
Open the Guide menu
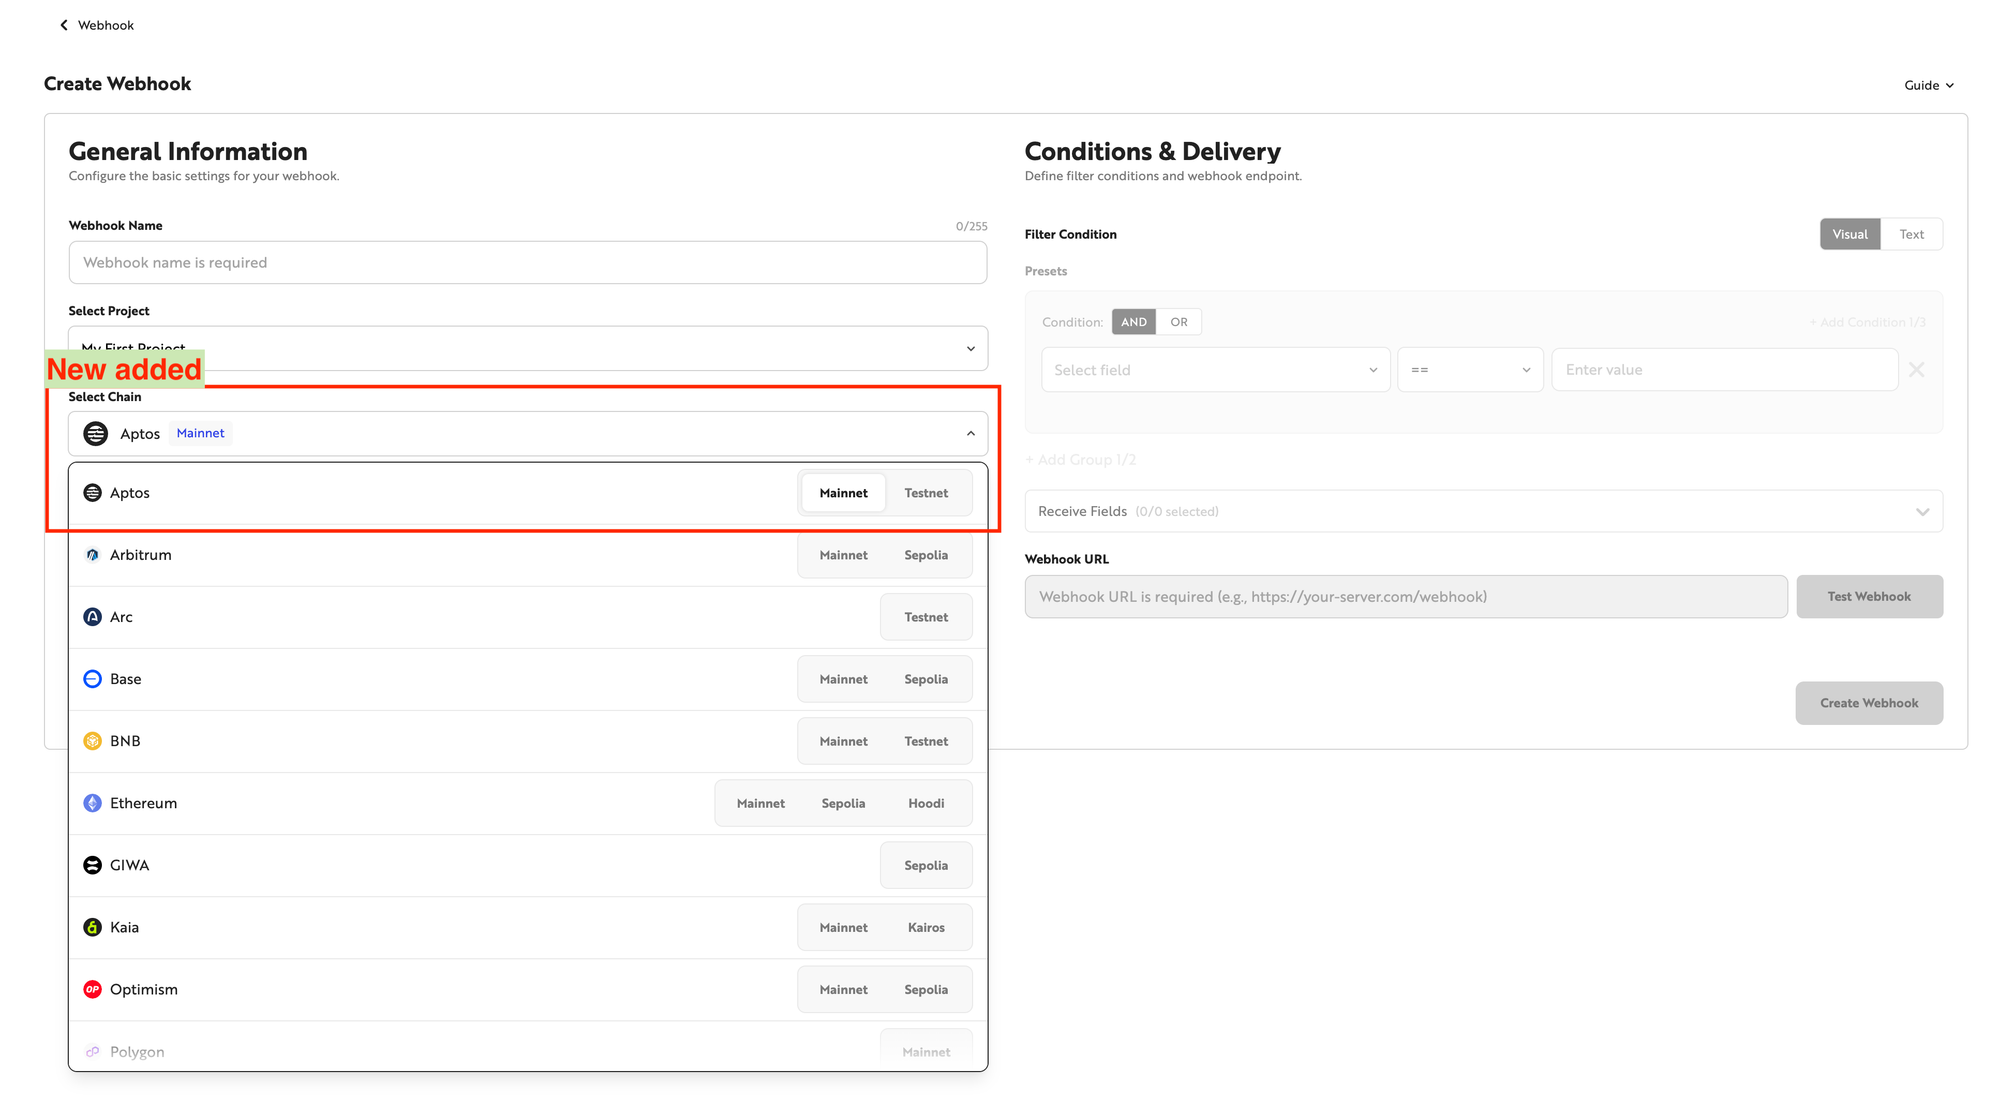tap(1928, 85)
